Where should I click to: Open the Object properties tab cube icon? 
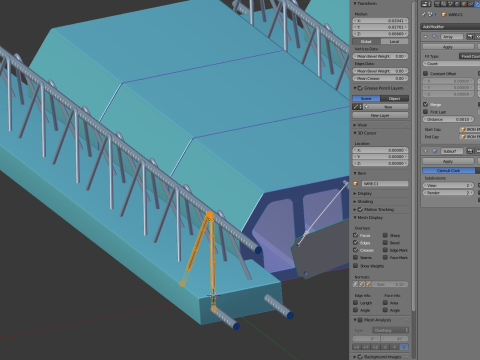tap(464, 4)
